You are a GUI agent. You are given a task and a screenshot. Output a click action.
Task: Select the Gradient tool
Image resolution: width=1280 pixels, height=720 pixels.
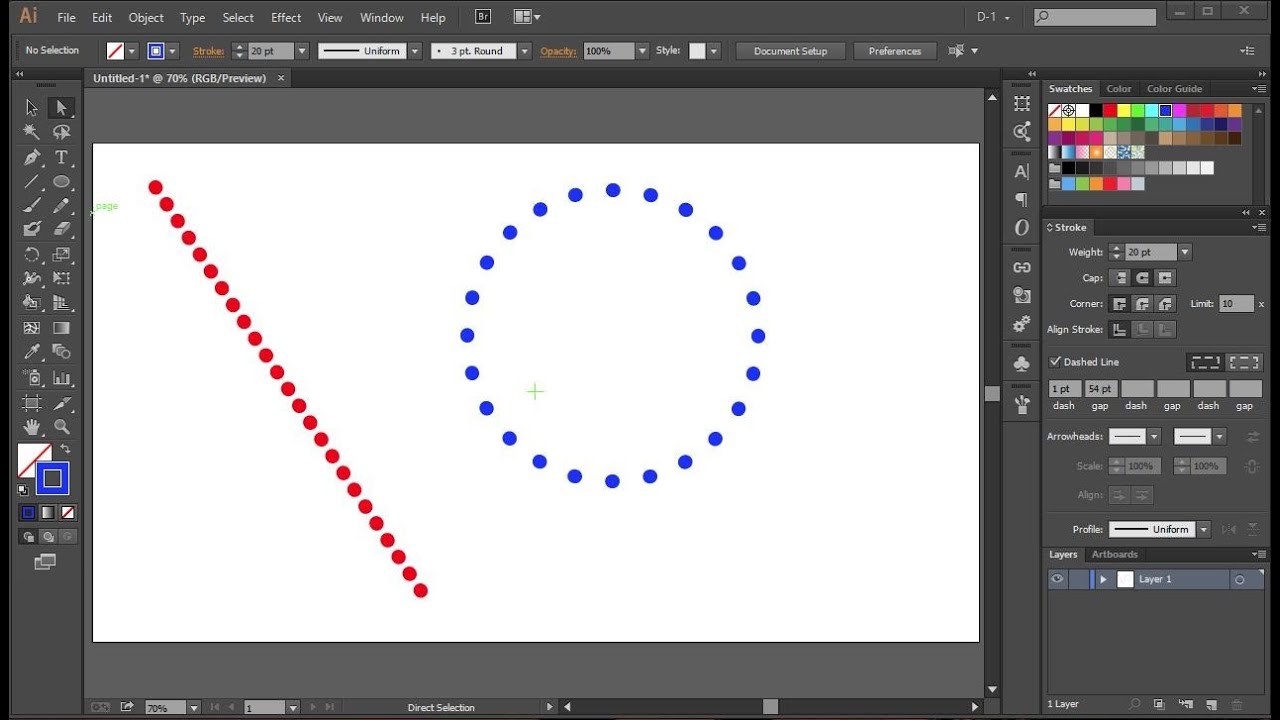(x=62, y=328)
